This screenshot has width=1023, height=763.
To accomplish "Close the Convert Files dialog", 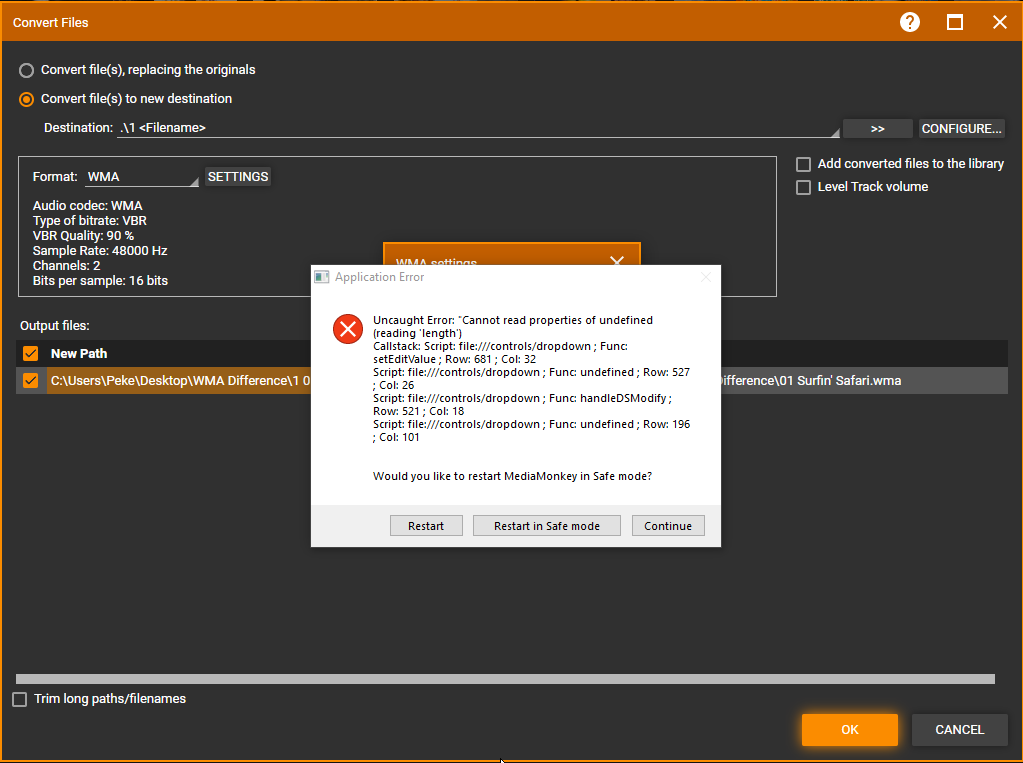I will pos(999,22).
